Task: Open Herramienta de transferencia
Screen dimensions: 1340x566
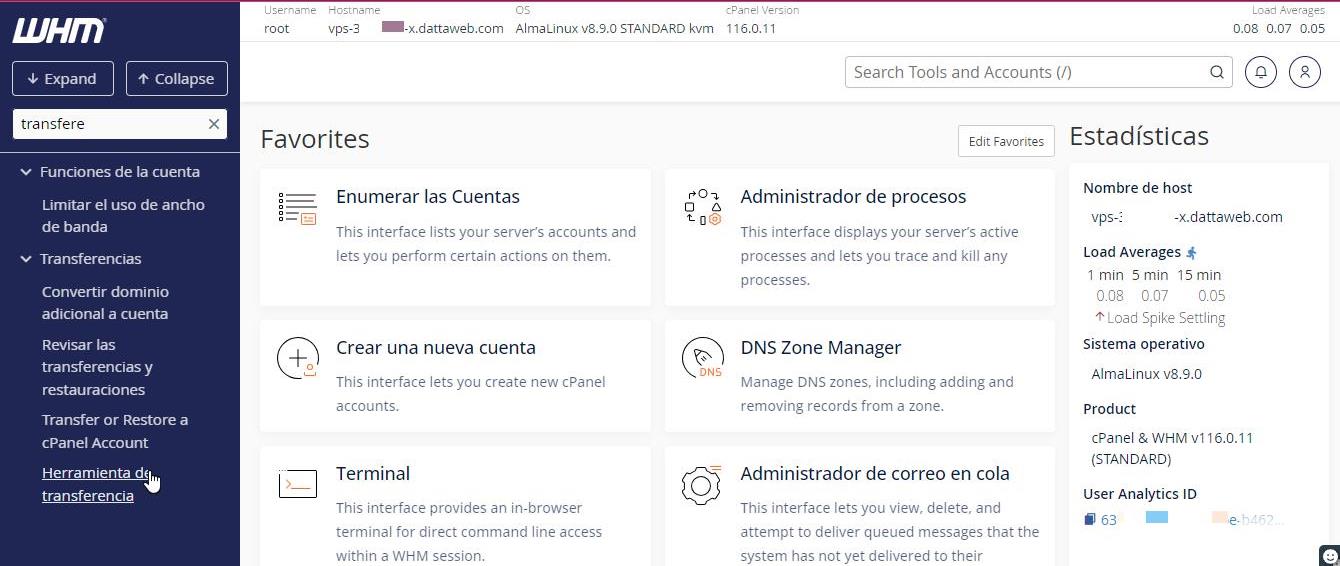Action: [96, 484]
